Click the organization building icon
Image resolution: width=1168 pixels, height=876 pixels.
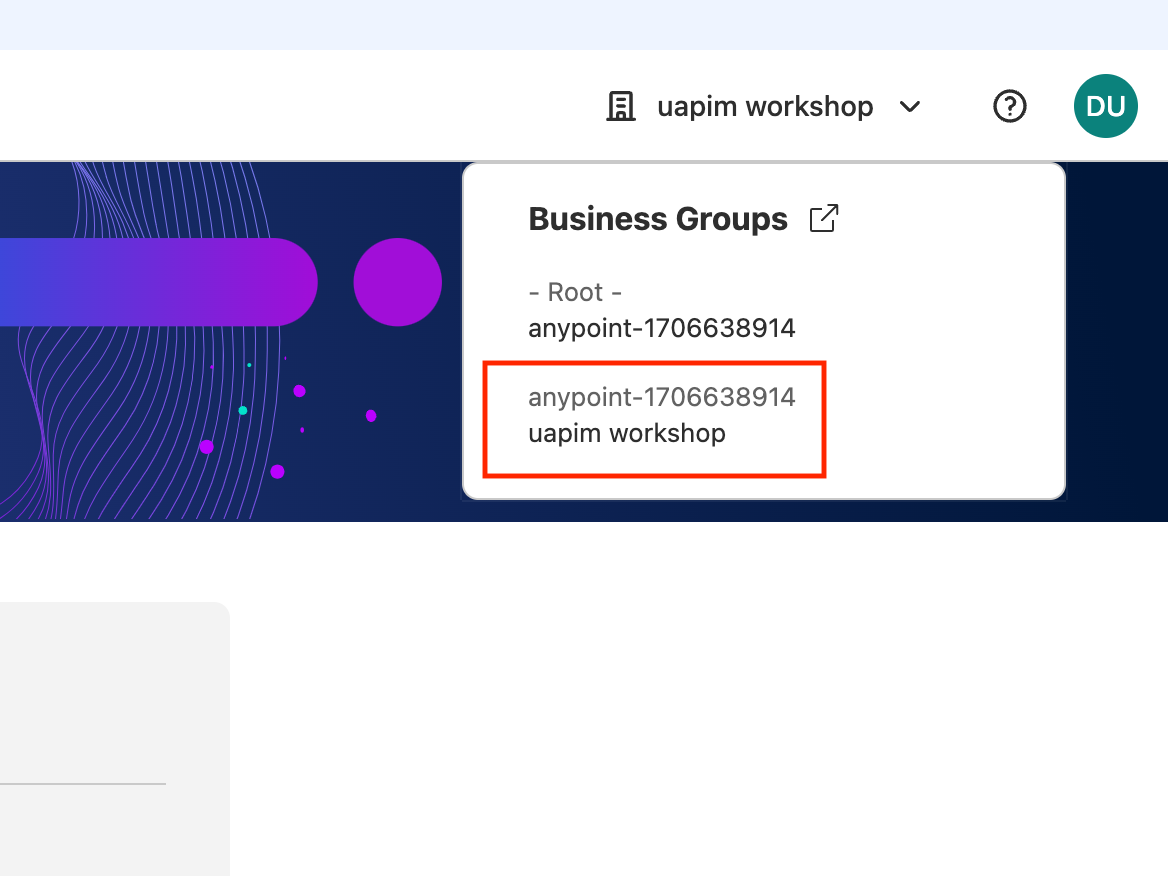(620, 107)
